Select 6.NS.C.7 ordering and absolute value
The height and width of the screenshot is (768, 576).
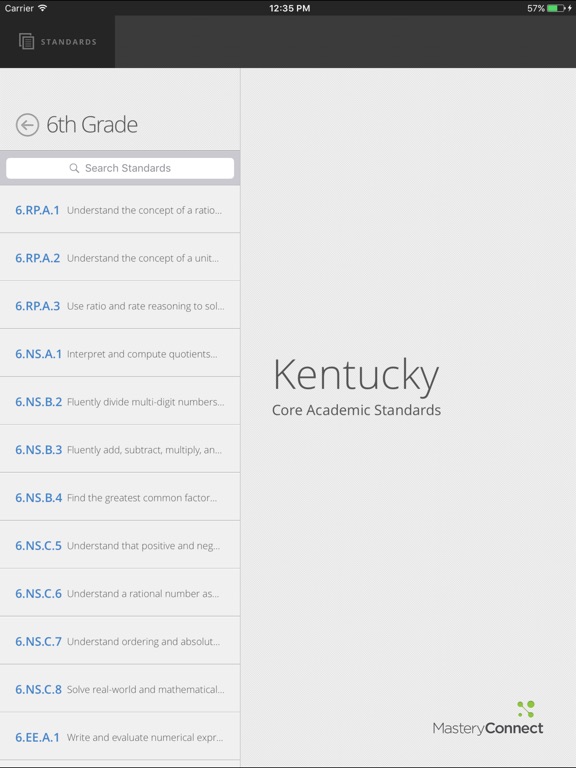[x=120, y=642]
